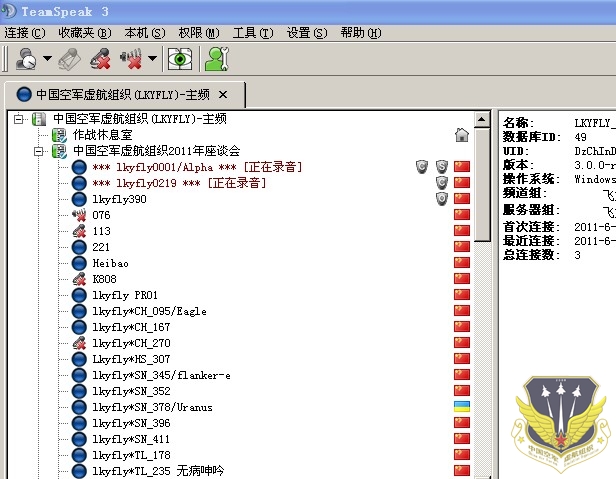The width and height of the screenshot is (616, 479).
Task: Toggle the subscribe-to-all-channels eye icon
Action: click(180, 59)
